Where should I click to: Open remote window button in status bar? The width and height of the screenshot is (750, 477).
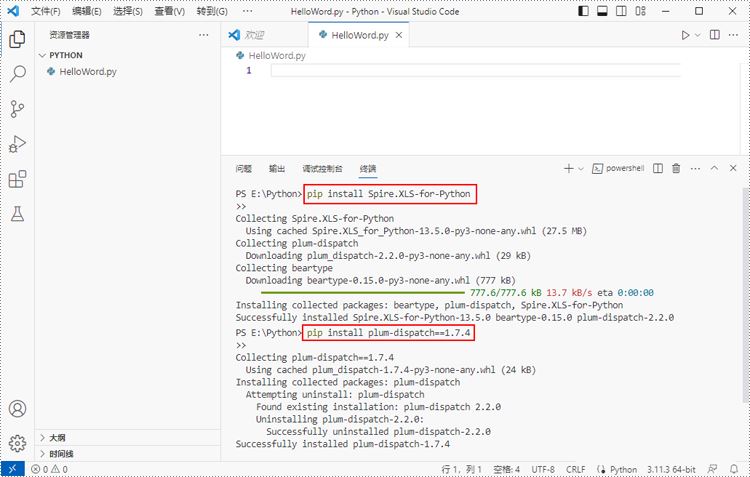pos(12,469)
